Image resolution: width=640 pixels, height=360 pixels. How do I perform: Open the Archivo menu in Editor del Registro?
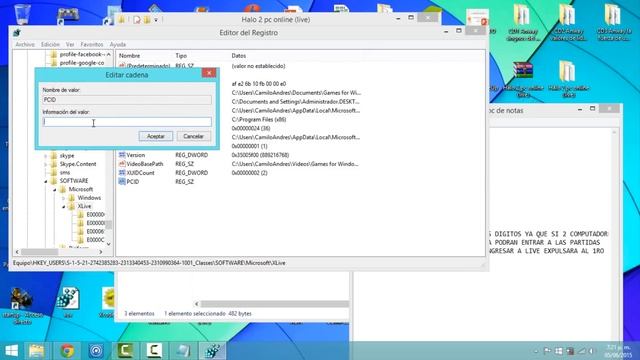(25, 44)
